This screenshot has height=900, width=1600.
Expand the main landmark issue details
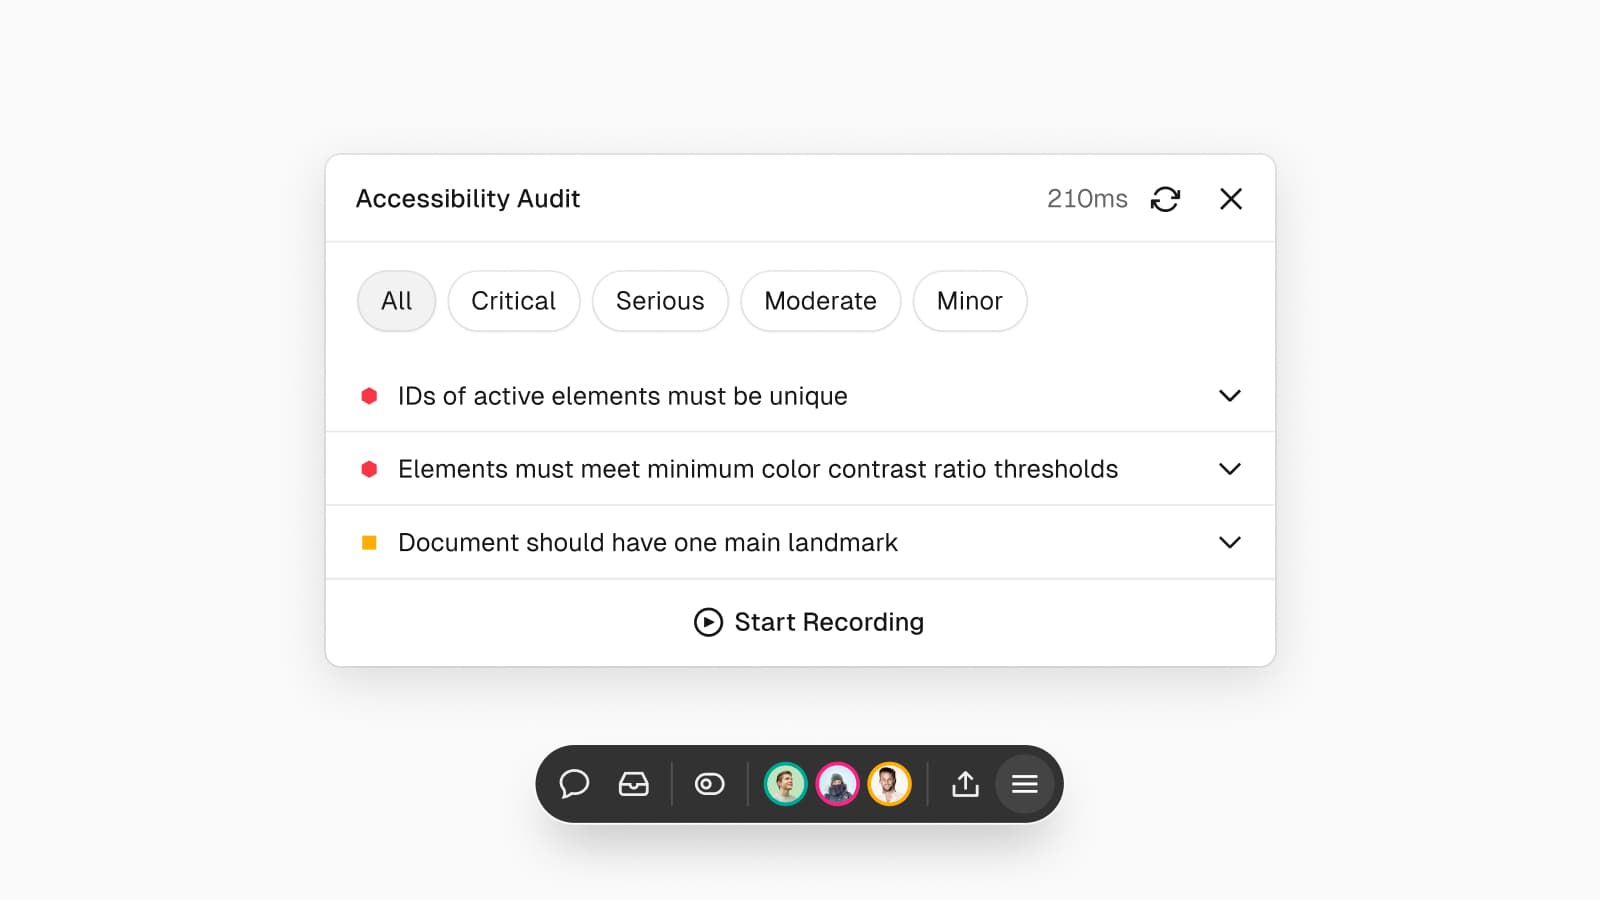[1231, 542]
